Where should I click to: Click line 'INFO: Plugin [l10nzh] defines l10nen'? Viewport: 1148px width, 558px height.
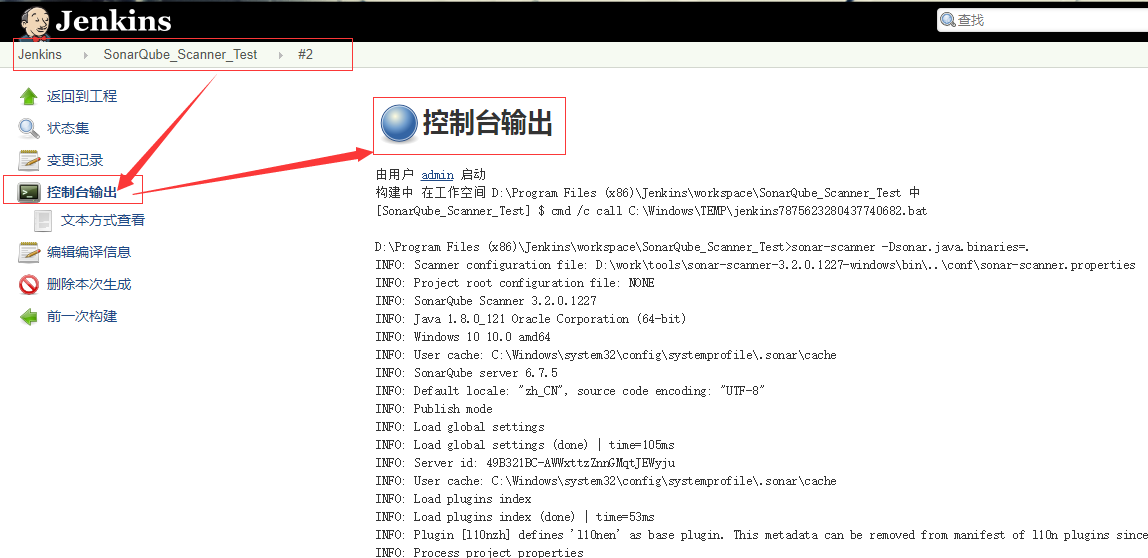click(x=761, y=535)
